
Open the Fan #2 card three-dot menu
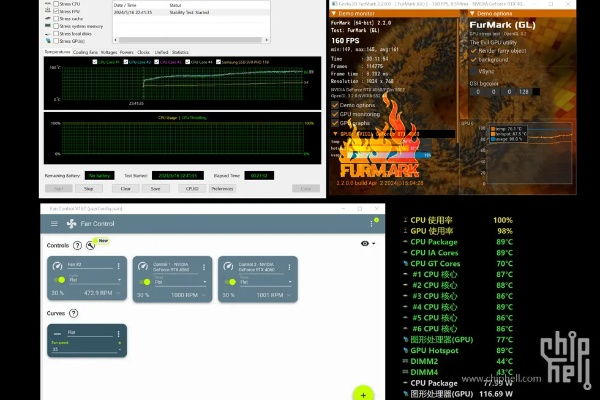tap(119, 265)
